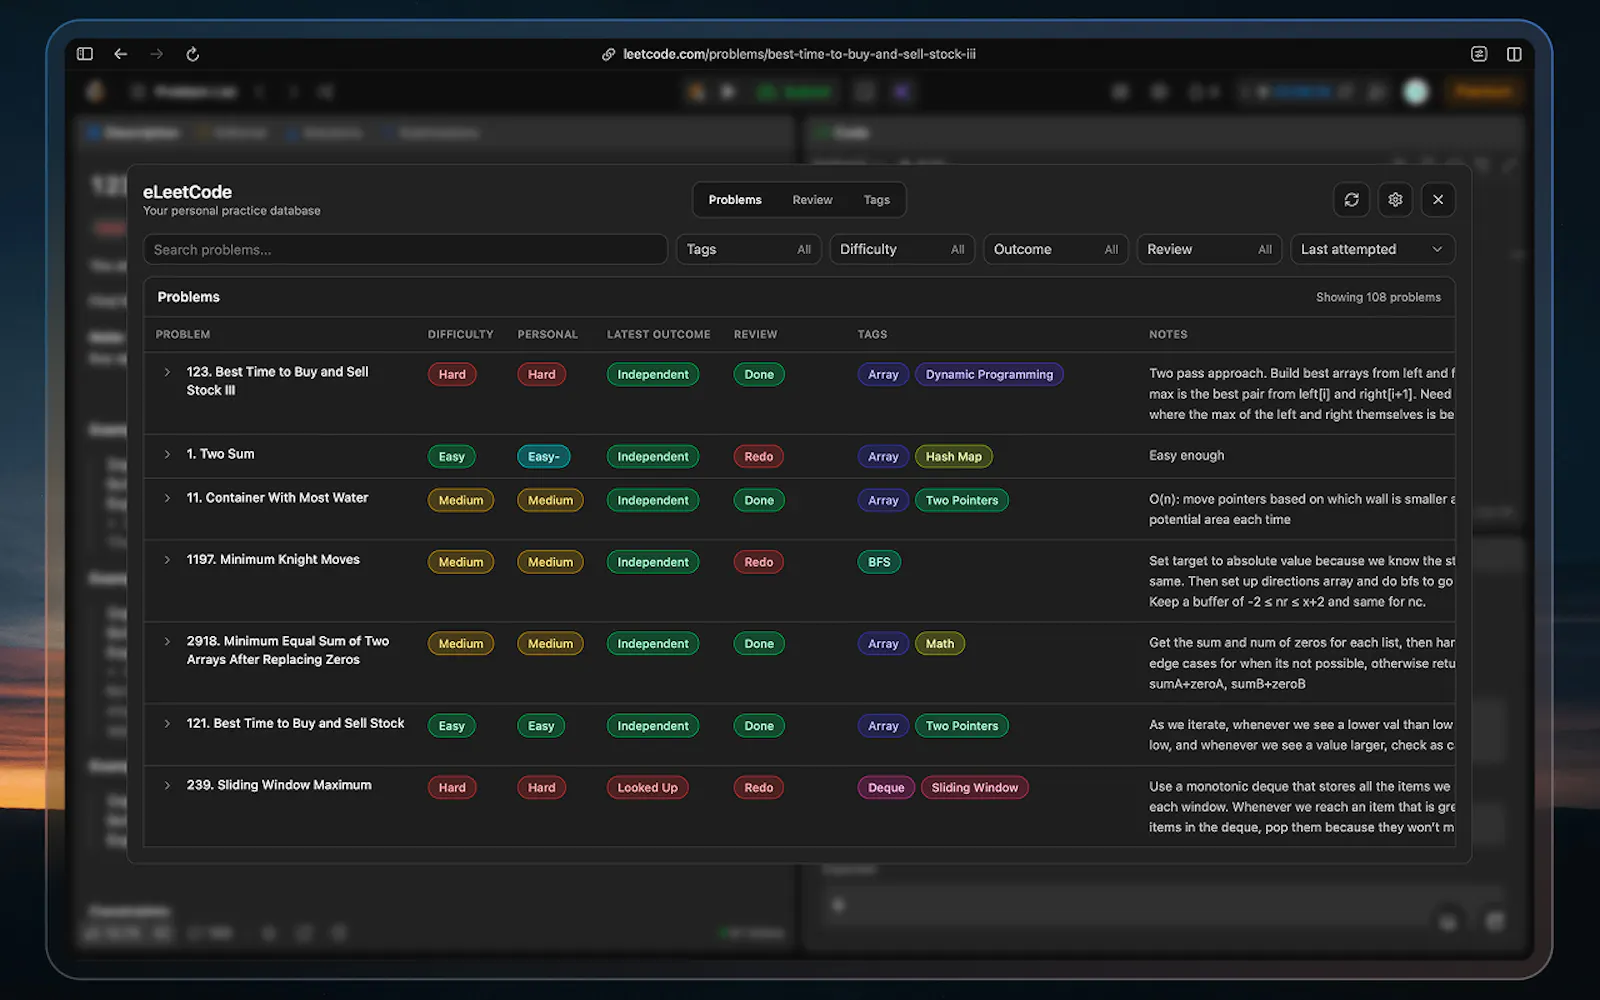Click the Deque tag
The width and height of the screenshot is (1600, 1000).
point(885,788)
